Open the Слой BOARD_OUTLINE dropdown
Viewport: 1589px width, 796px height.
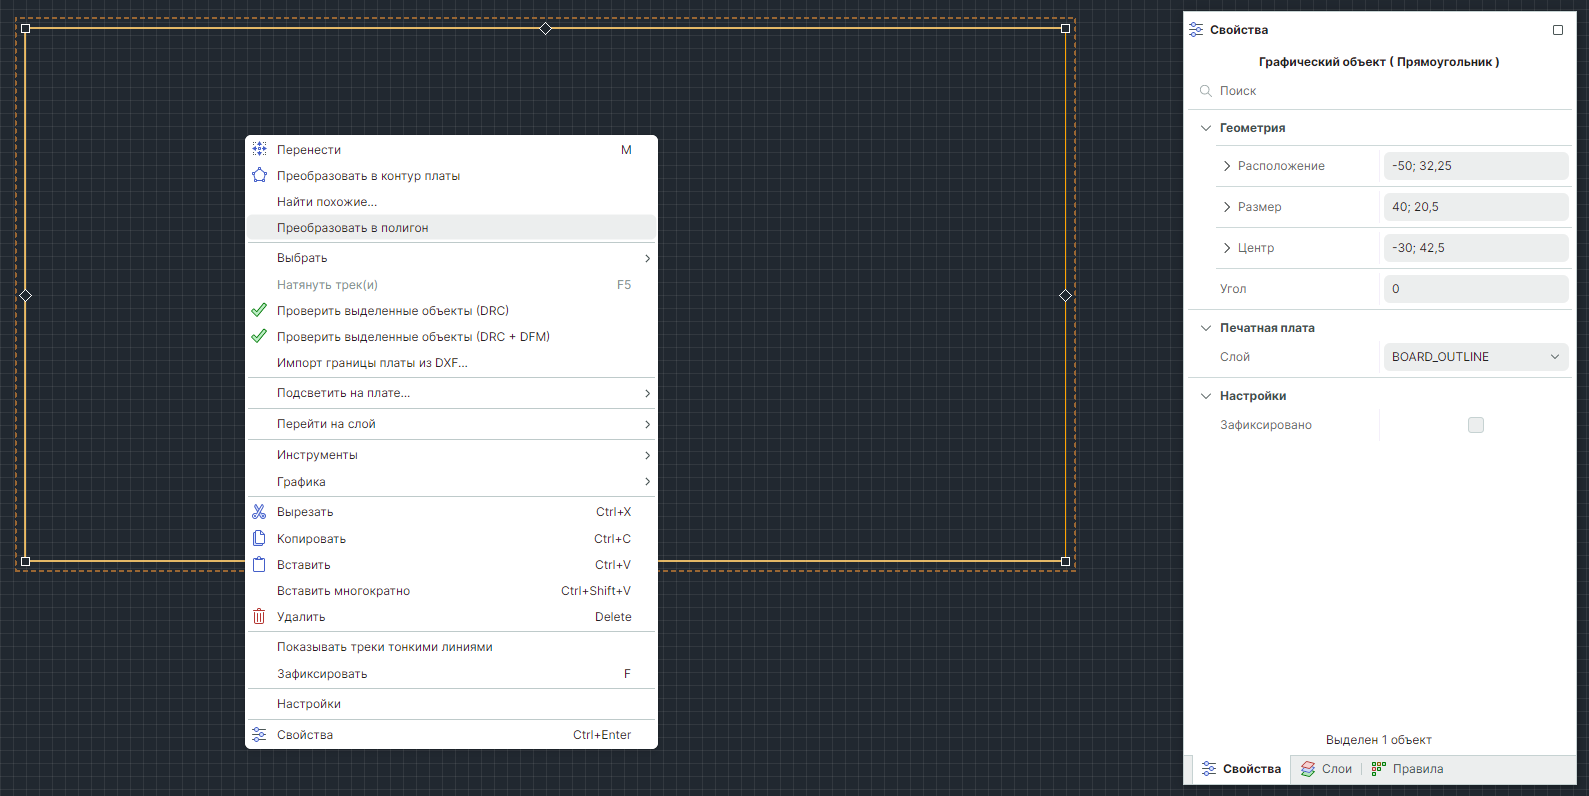coord(1475,357)
